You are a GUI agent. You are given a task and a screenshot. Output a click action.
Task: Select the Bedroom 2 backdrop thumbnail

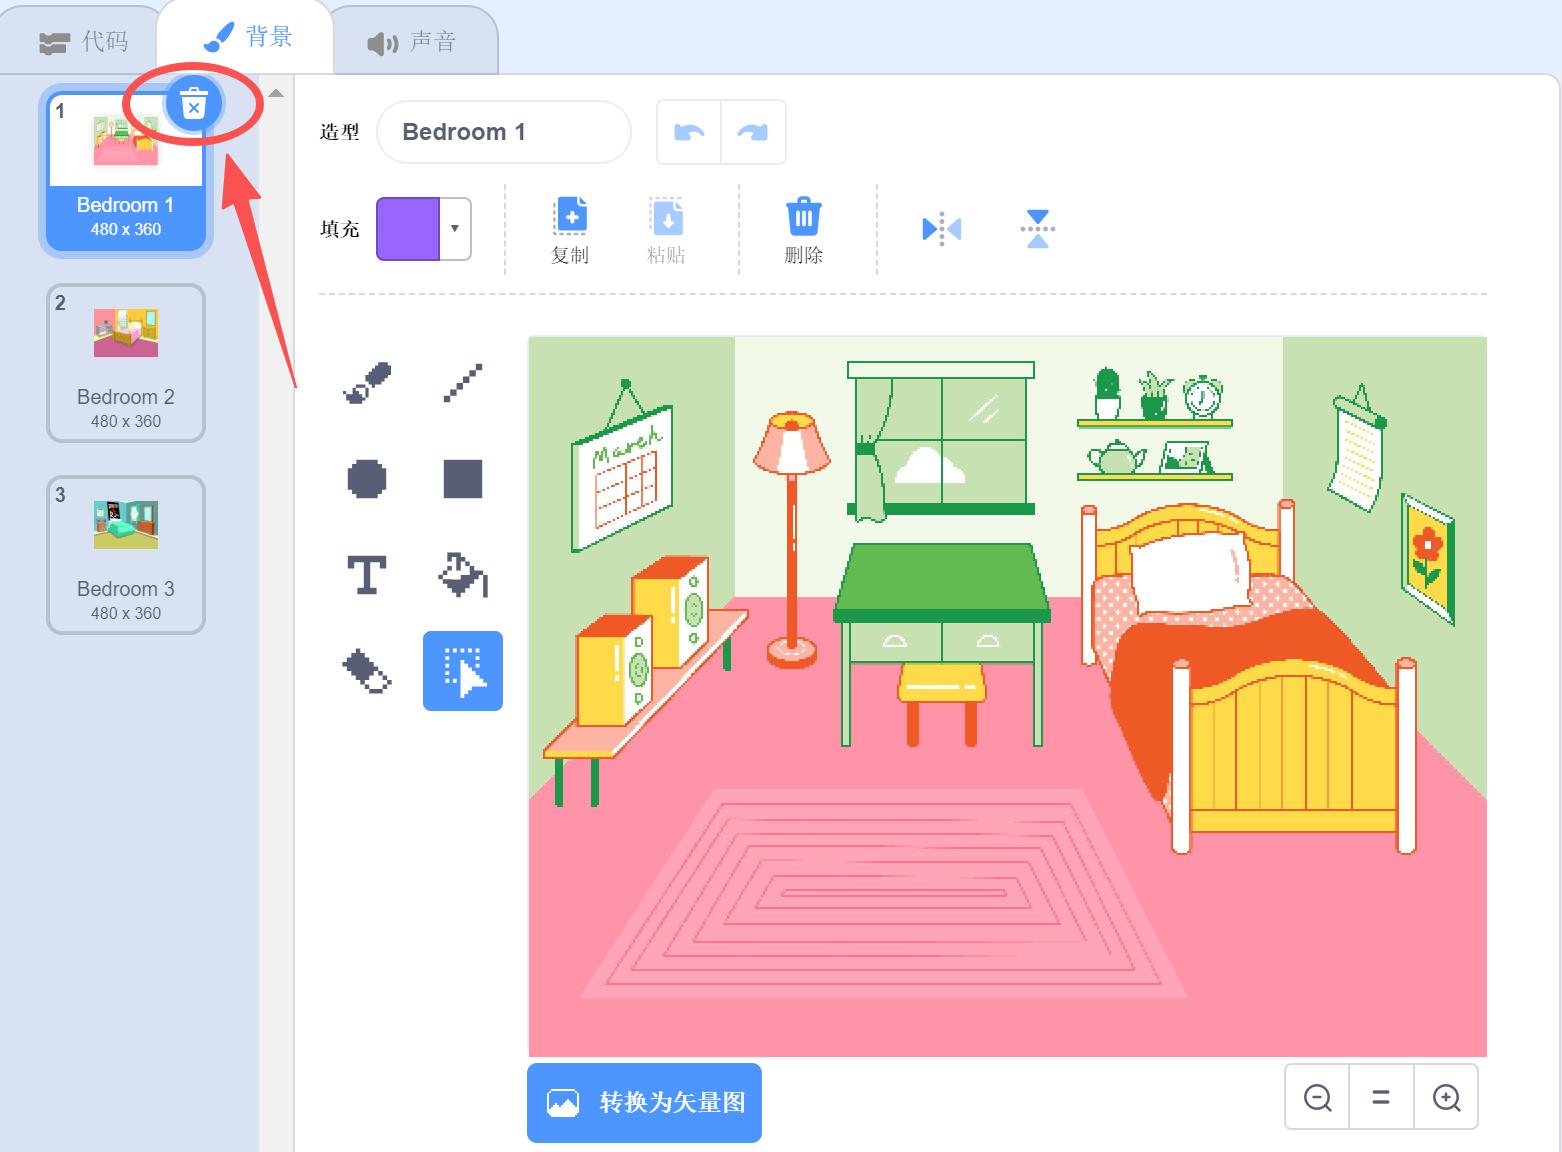tap(126, 363)
